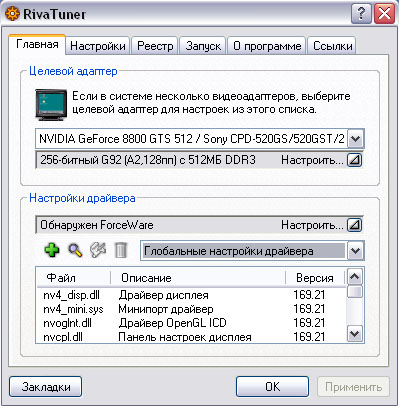Image resolution: width=399 pixels, height=406 pixels.
Task: Click the monitor icon in Целевой адаптер
Action: pos(51,104)
